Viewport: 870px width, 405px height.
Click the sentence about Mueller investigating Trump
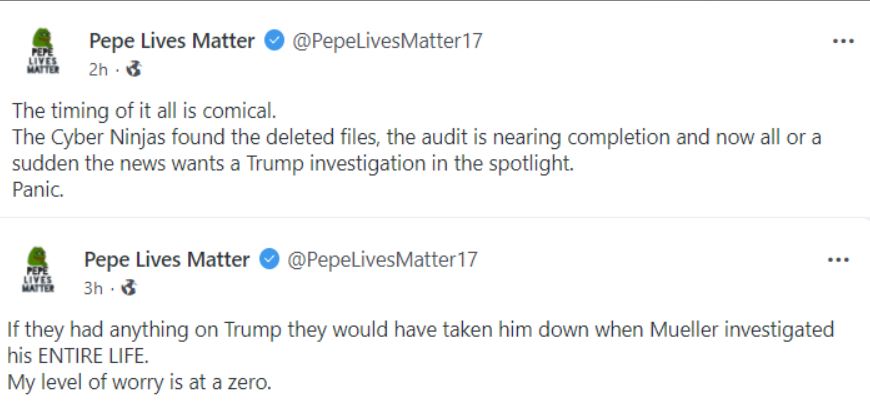click(x=420, y=329)
